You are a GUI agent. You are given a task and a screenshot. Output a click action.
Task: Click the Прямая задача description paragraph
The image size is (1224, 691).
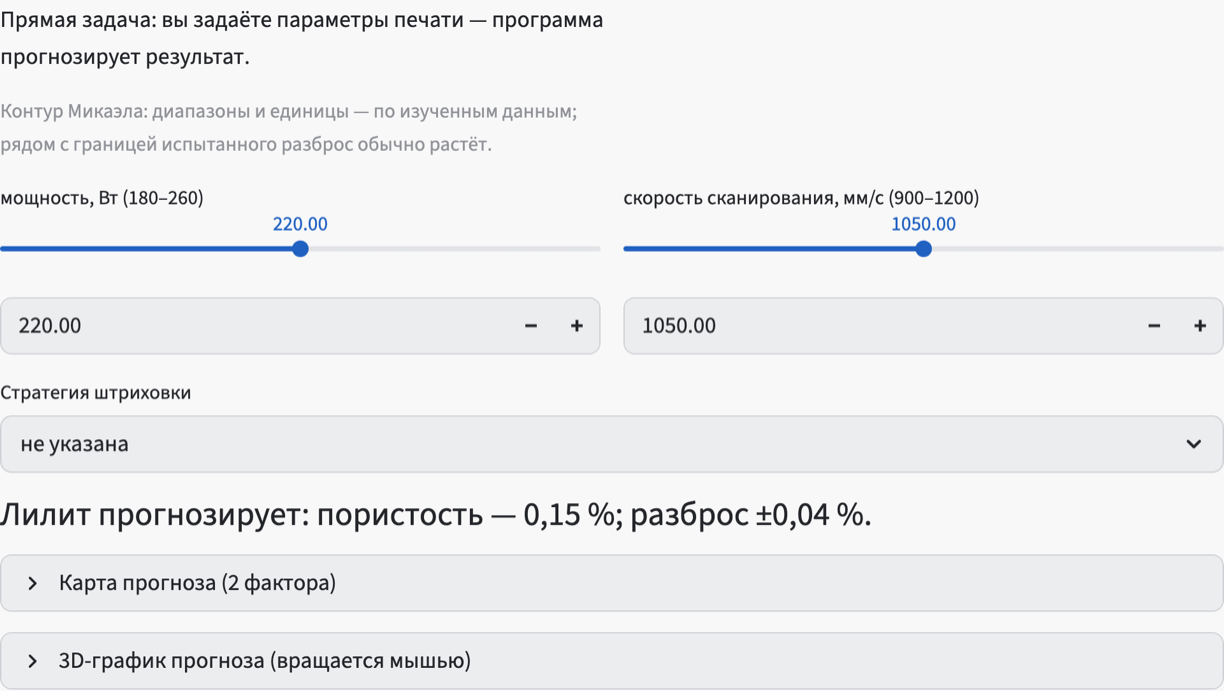coord(302,38)
